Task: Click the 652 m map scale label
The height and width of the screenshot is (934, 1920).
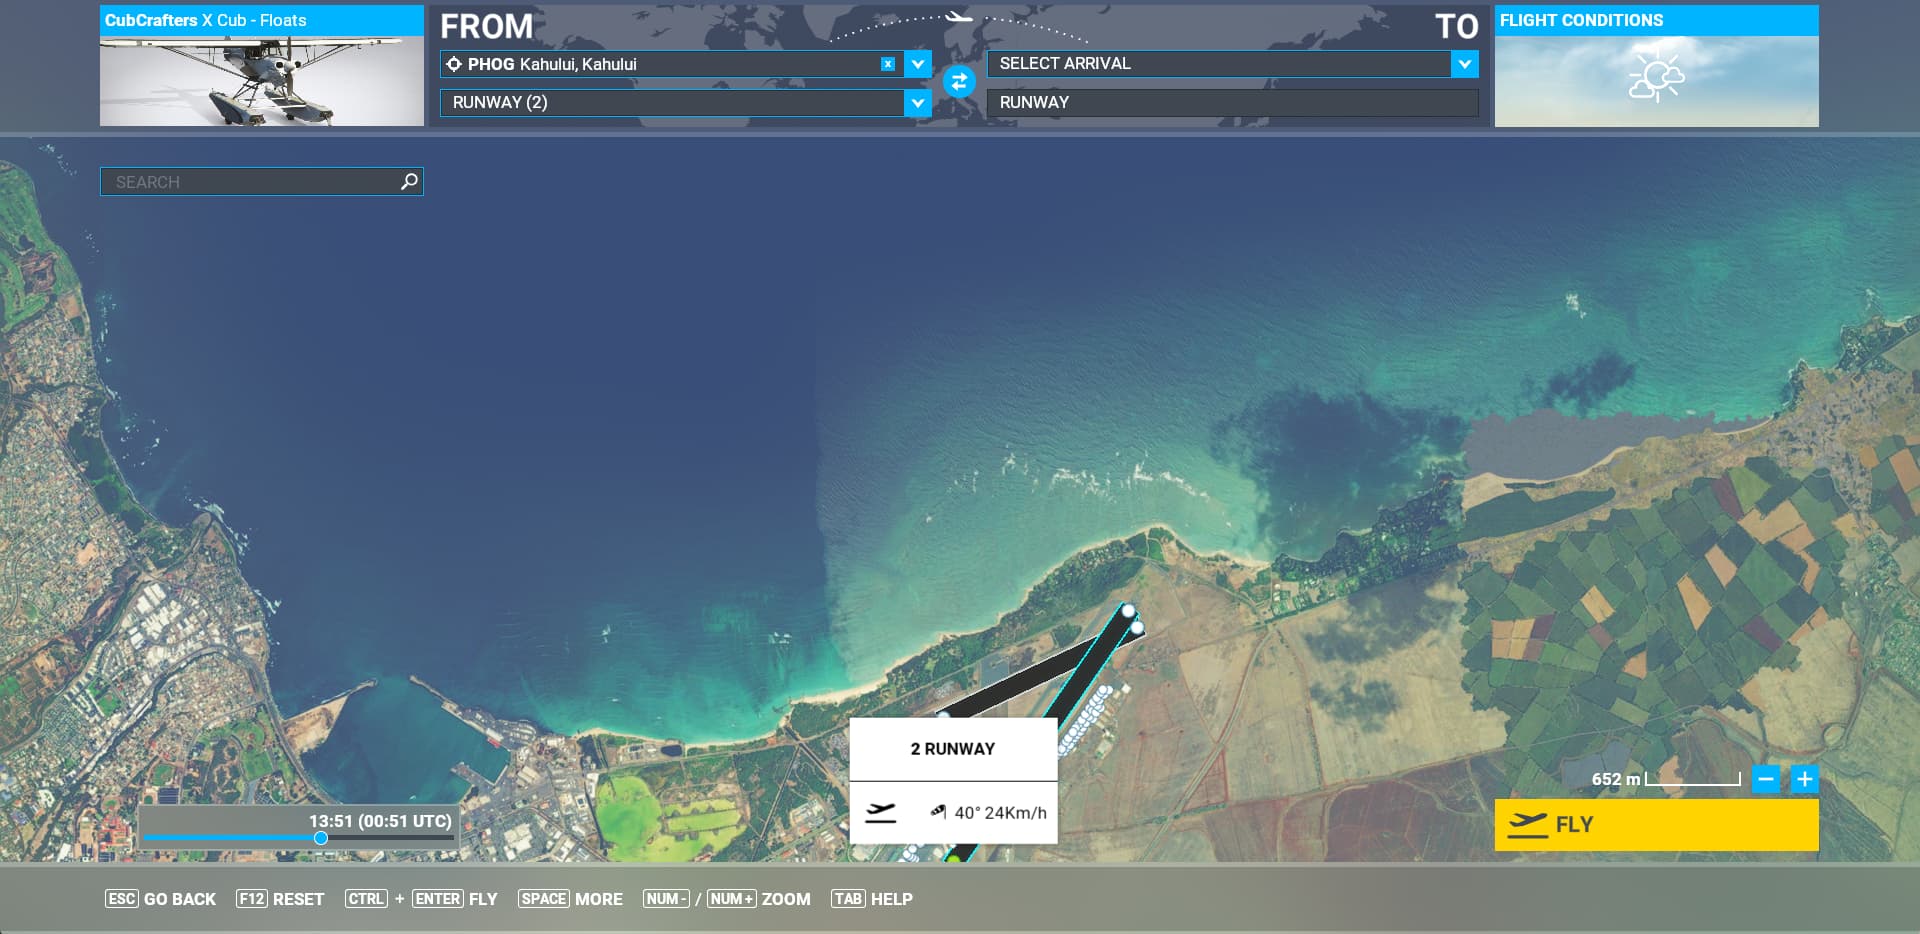Action: tap(1616, 779)
